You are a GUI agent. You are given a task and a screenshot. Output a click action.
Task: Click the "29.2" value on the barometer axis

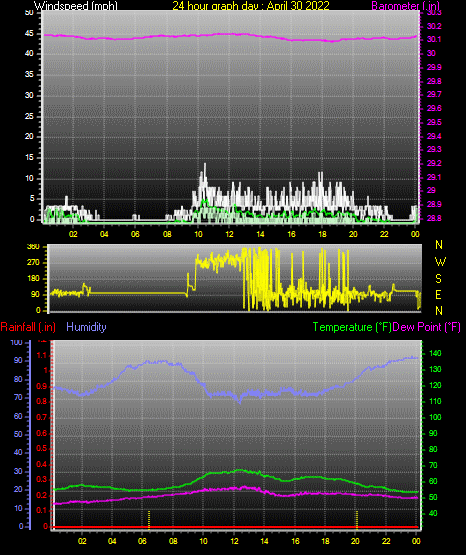click(434, 164)
